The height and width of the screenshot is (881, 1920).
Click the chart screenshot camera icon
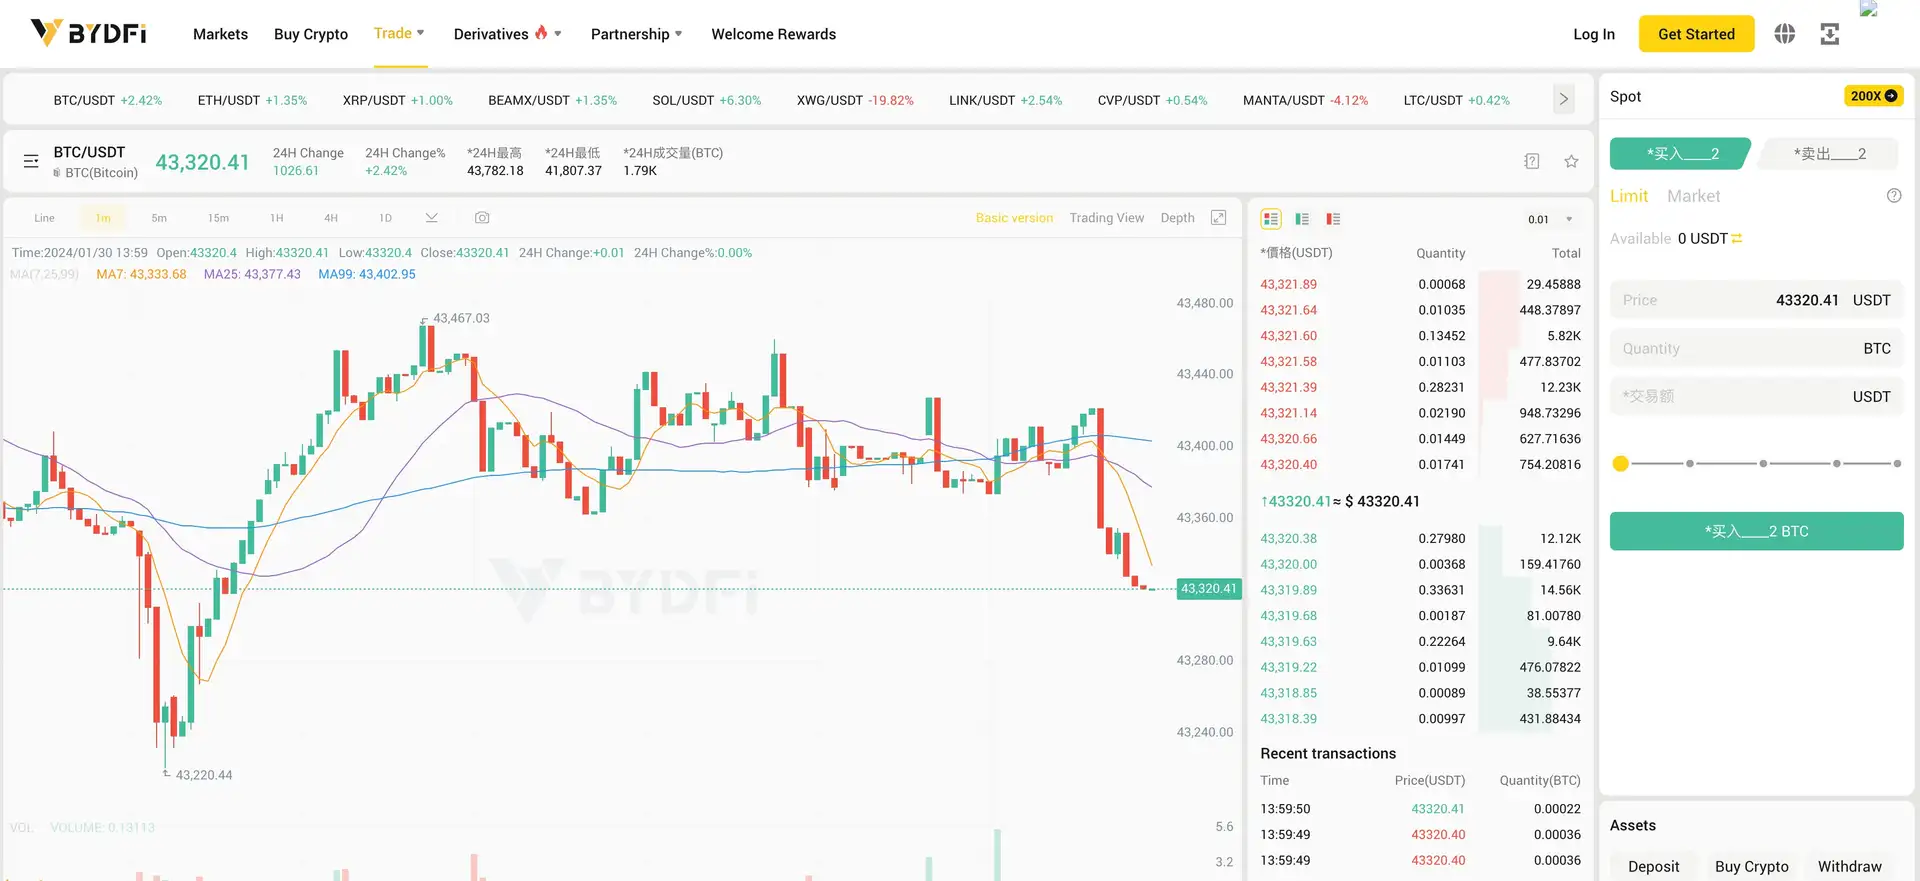click(482, 218)
